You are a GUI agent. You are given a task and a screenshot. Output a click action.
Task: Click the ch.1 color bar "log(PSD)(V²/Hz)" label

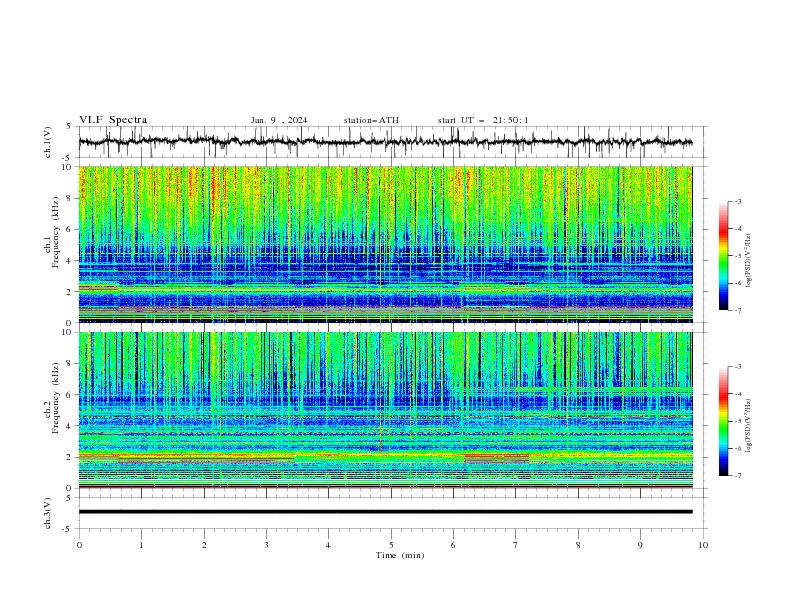click(x=749, y=261)
